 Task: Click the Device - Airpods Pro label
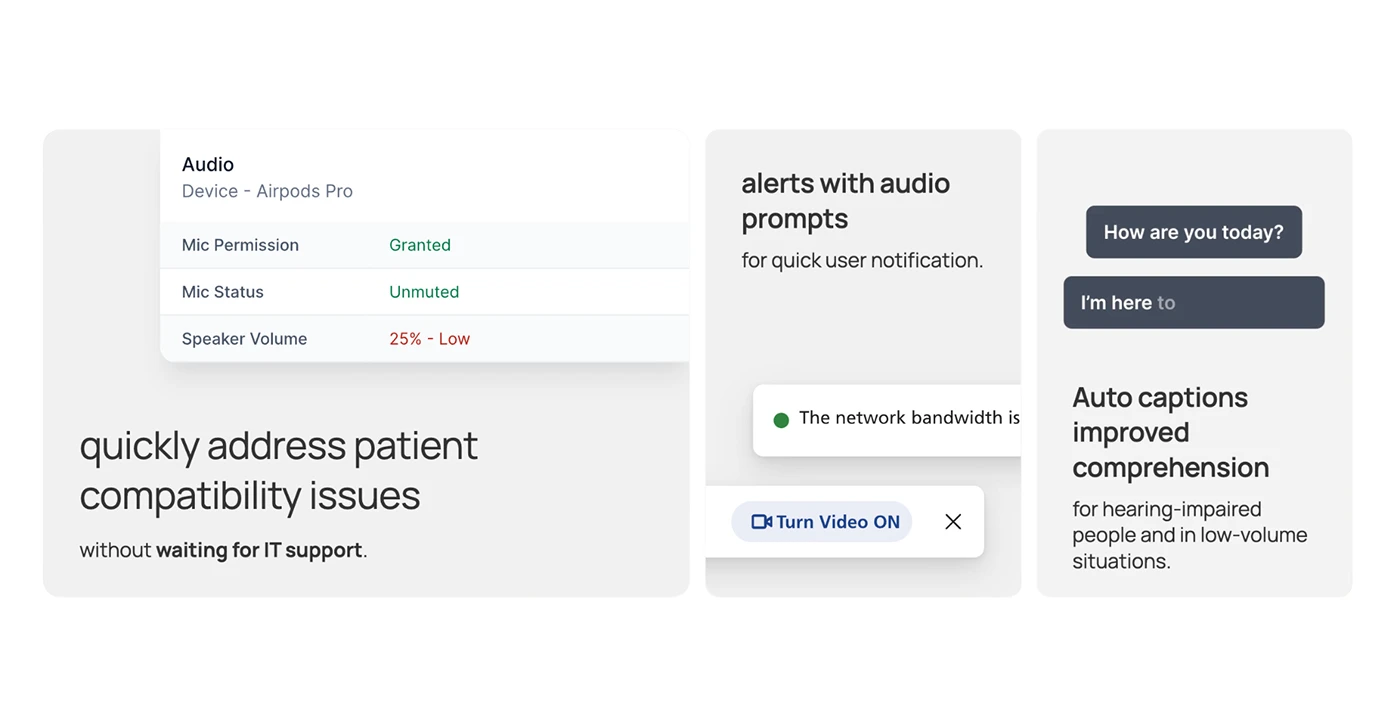point(267,191)
